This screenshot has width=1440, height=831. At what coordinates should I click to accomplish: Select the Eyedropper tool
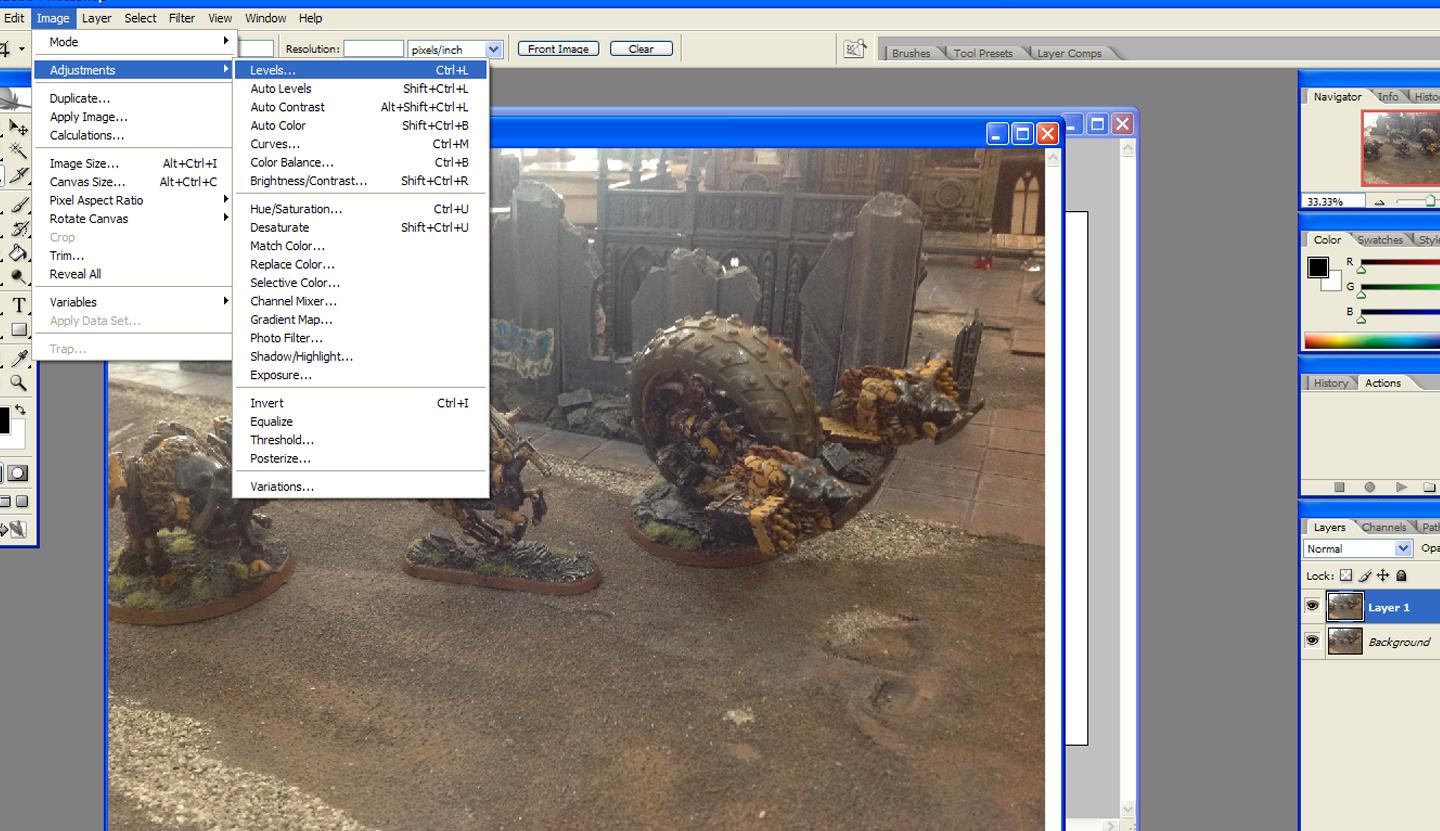coord(18,359)
